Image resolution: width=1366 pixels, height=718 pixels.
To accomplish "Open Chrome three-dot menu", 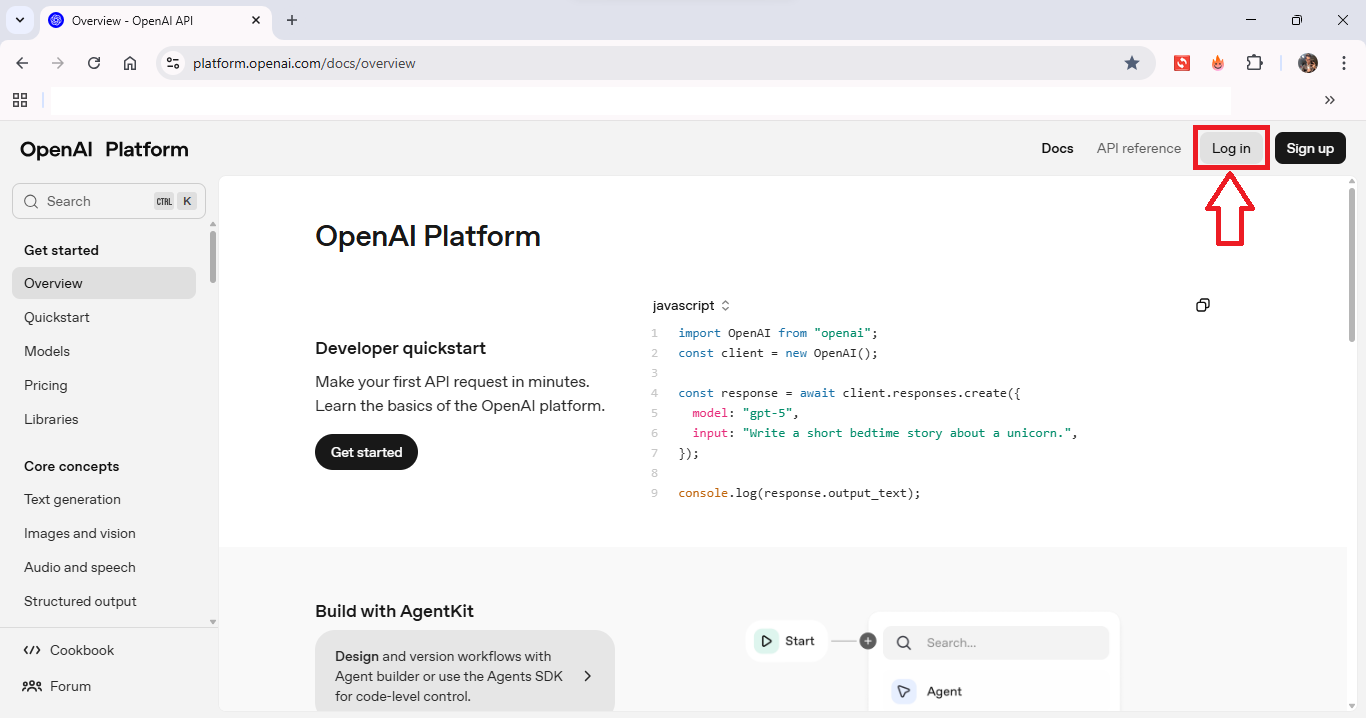I will point(1343,63).
